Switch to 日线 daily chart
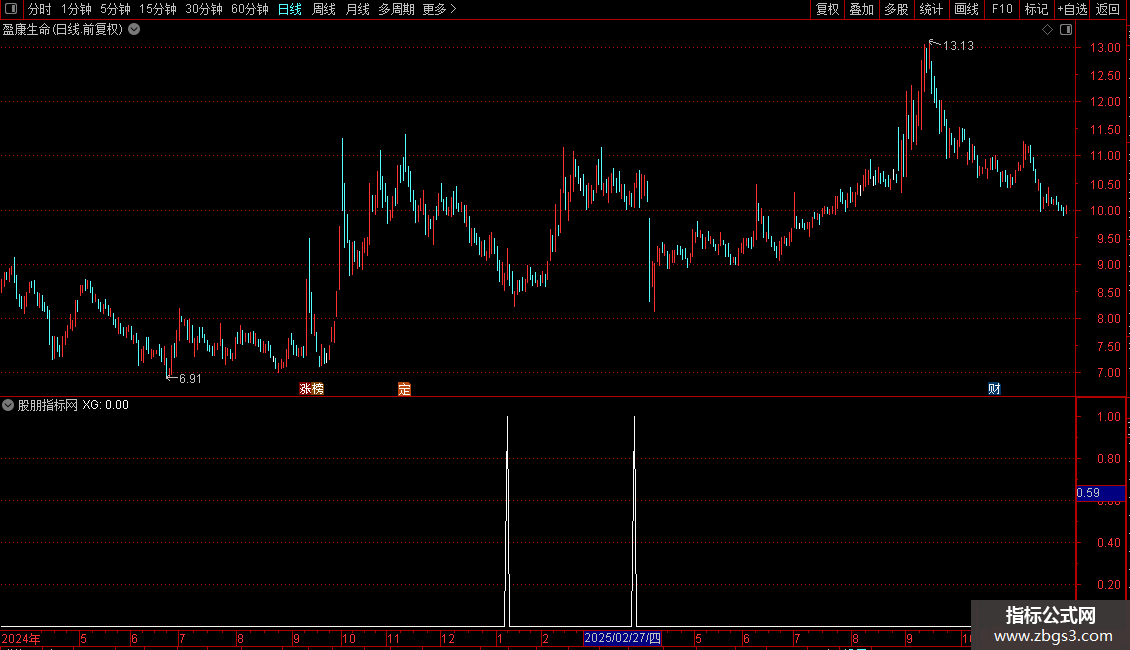The image size is (1130, 650). coord(290,9)
